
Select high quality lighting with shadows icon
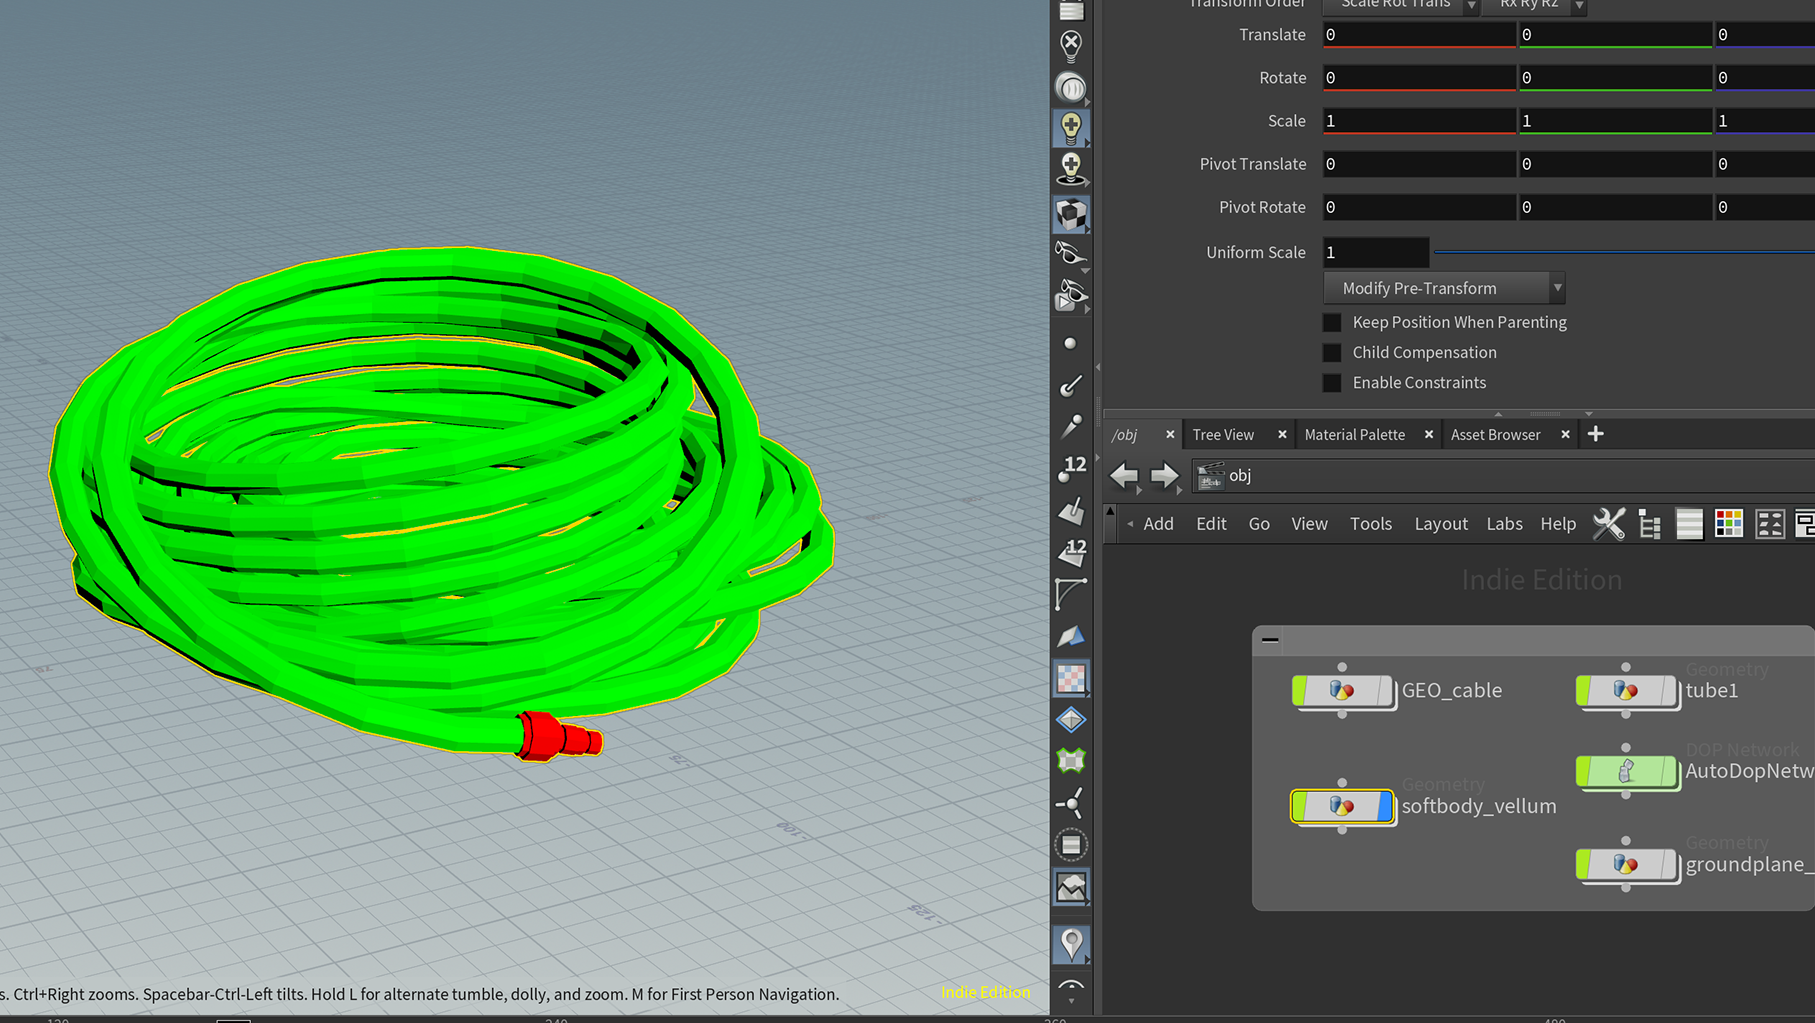(1071, 168)
